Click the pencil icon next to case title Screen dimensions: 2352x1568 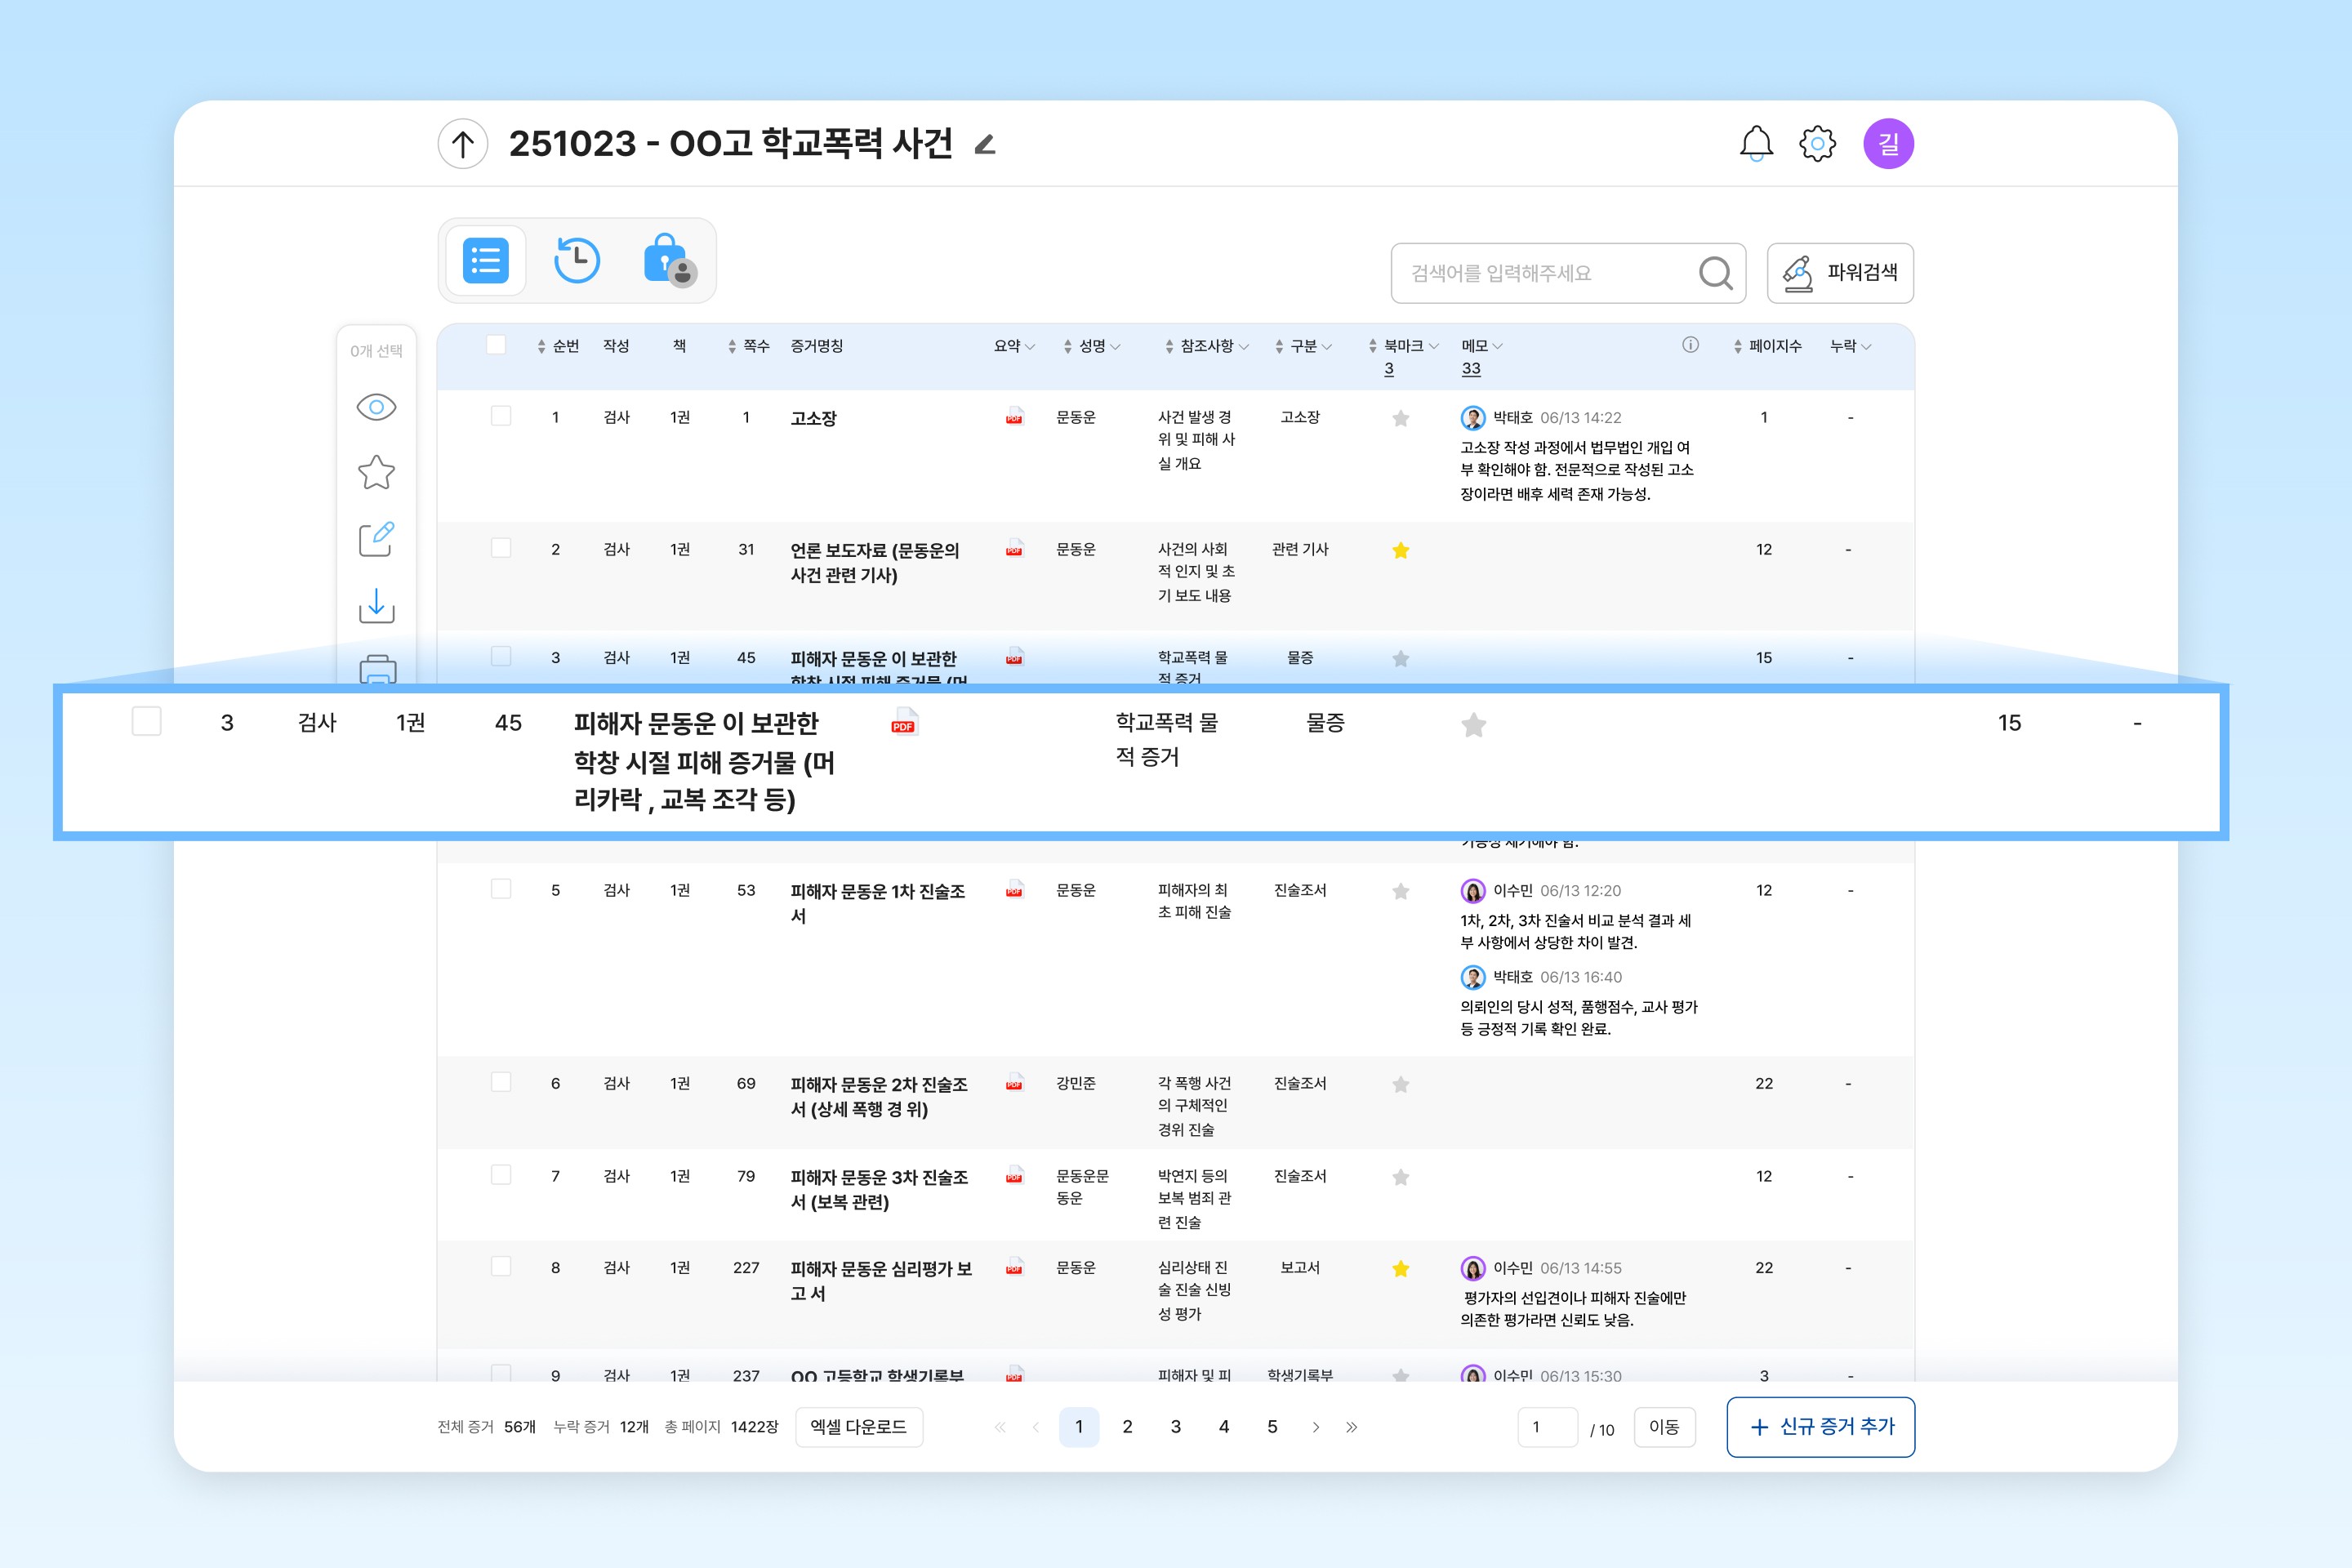pyautogui.click(x=985, y=145)
